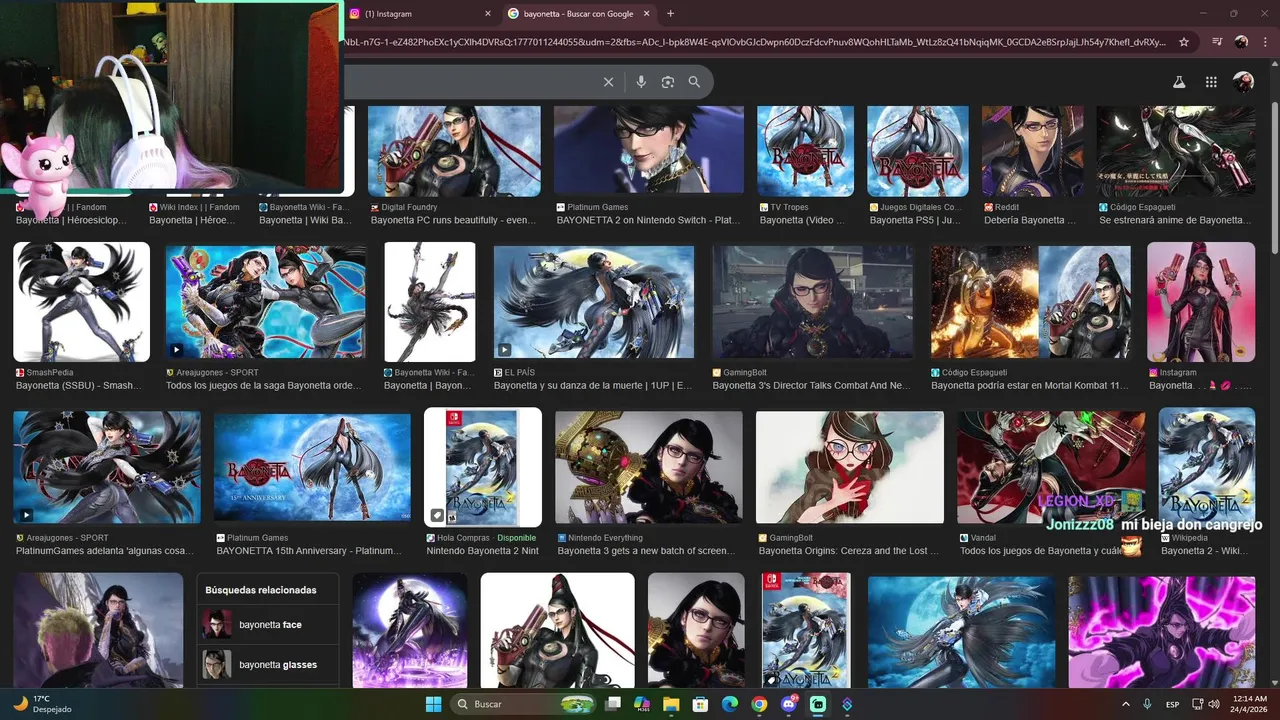Open Microsoft Store from the taskbar
The width and height of the screenshot is (1280, 720).
(701, 704)
